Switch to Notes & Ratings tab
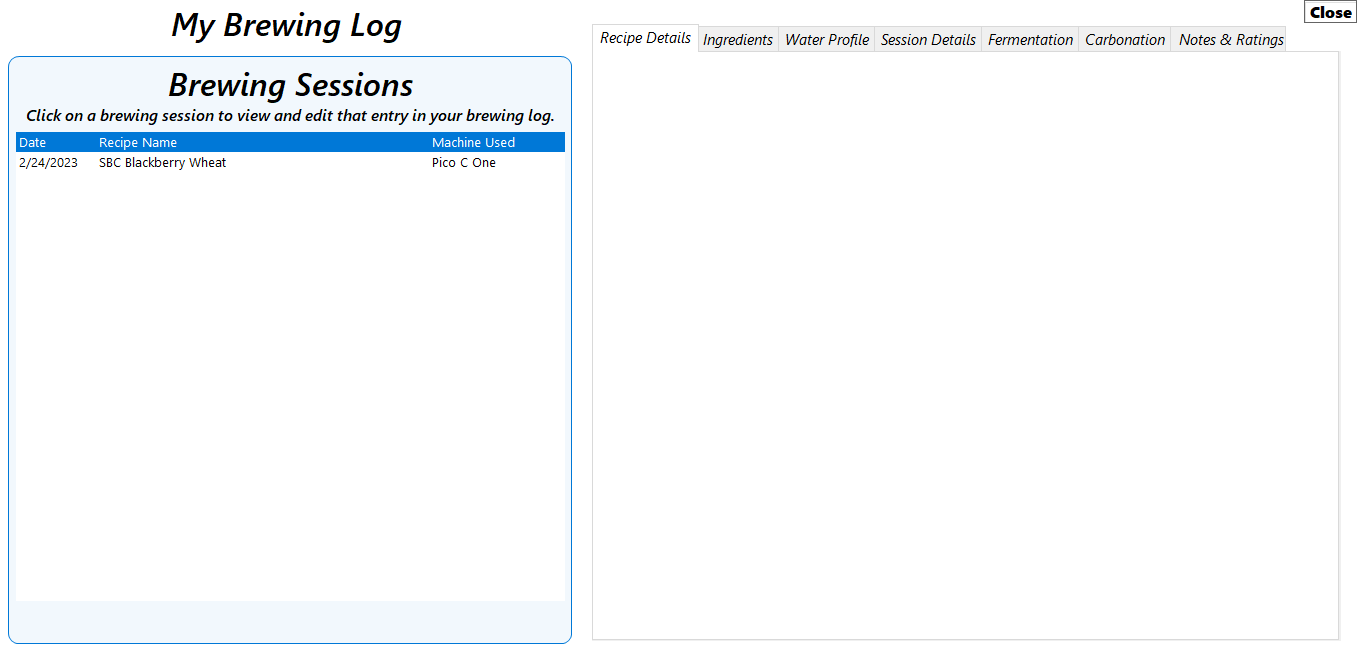The width and height of the screenshot is (1358, 654). (x=1231, y=39)
